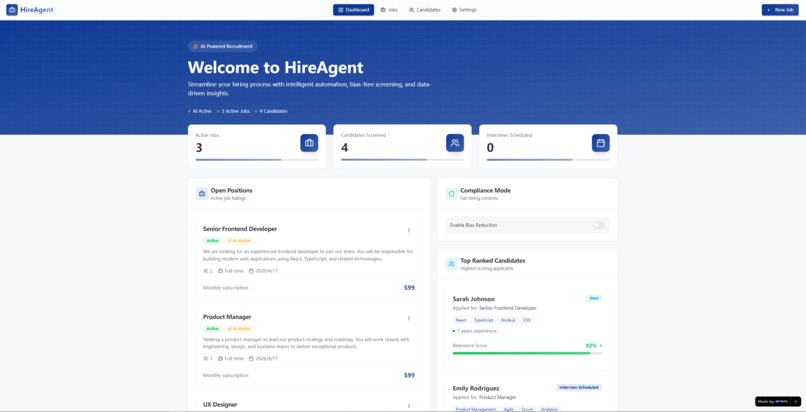Open Sarah Johnson candidate profile

tap(473, 299)
